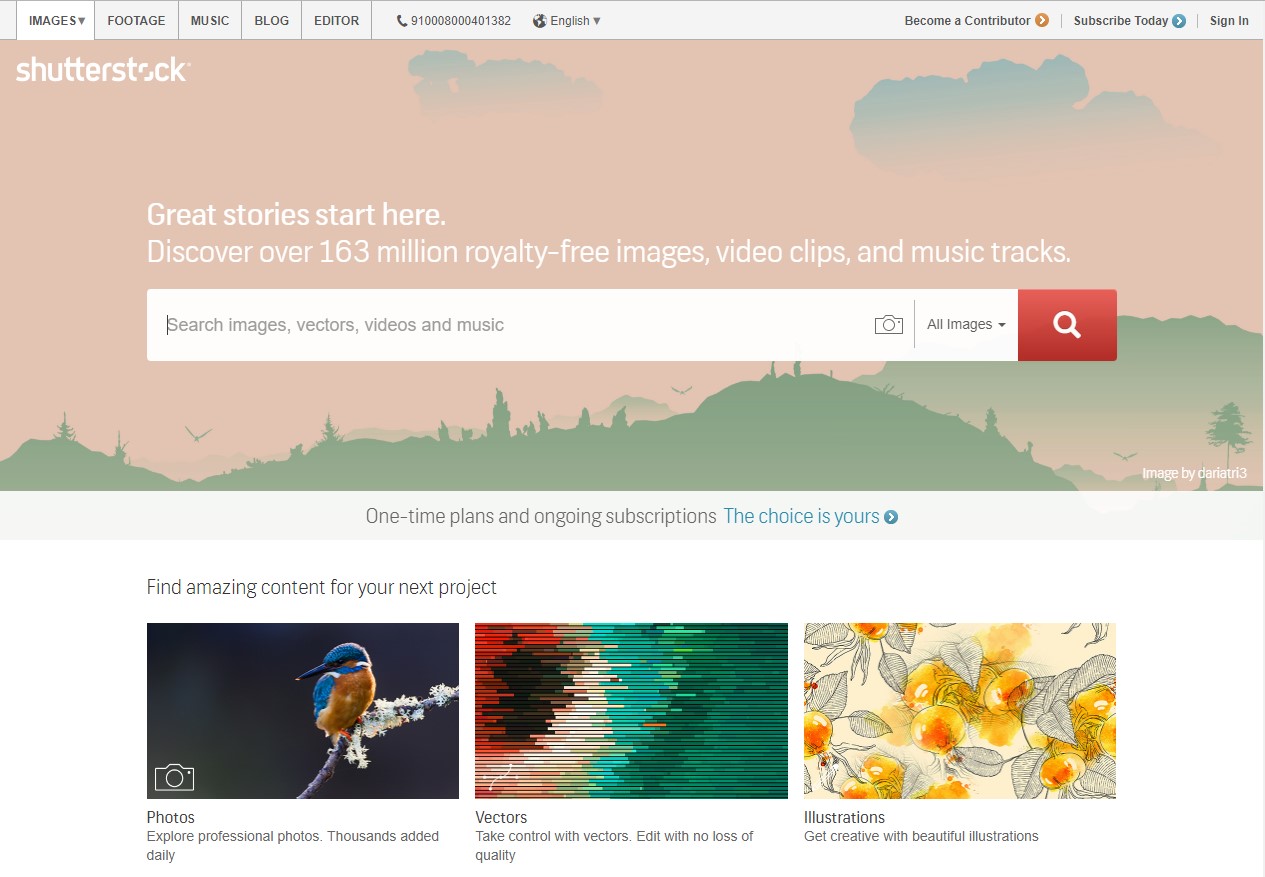Expand the IMAGES dropdown menu
Viewport: 1265px width, 877px height.
click(55, 20)
